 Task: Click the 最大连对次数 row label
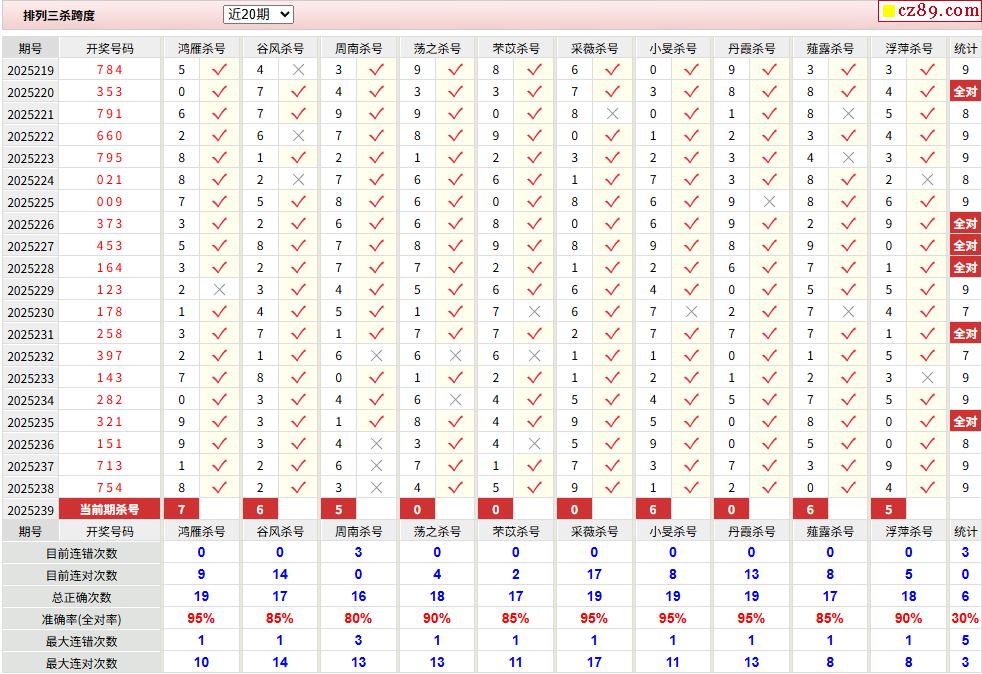click(81, 663)
